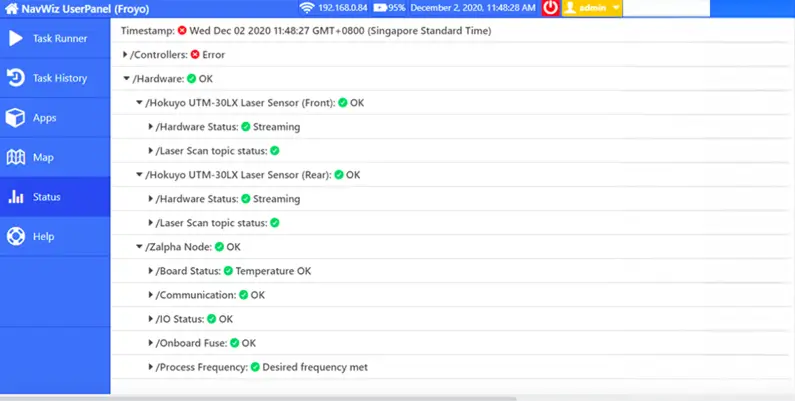Collapse the /Hardware tree node
795x401 pixels.
(126, 79)
